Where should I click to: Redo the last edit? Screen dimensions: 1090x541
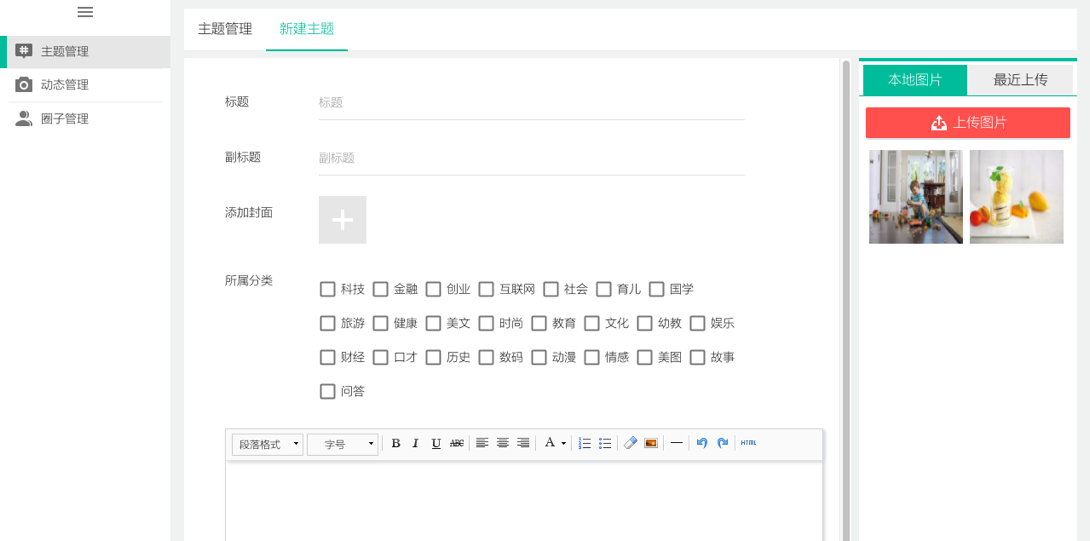click(x=722, y=443)
